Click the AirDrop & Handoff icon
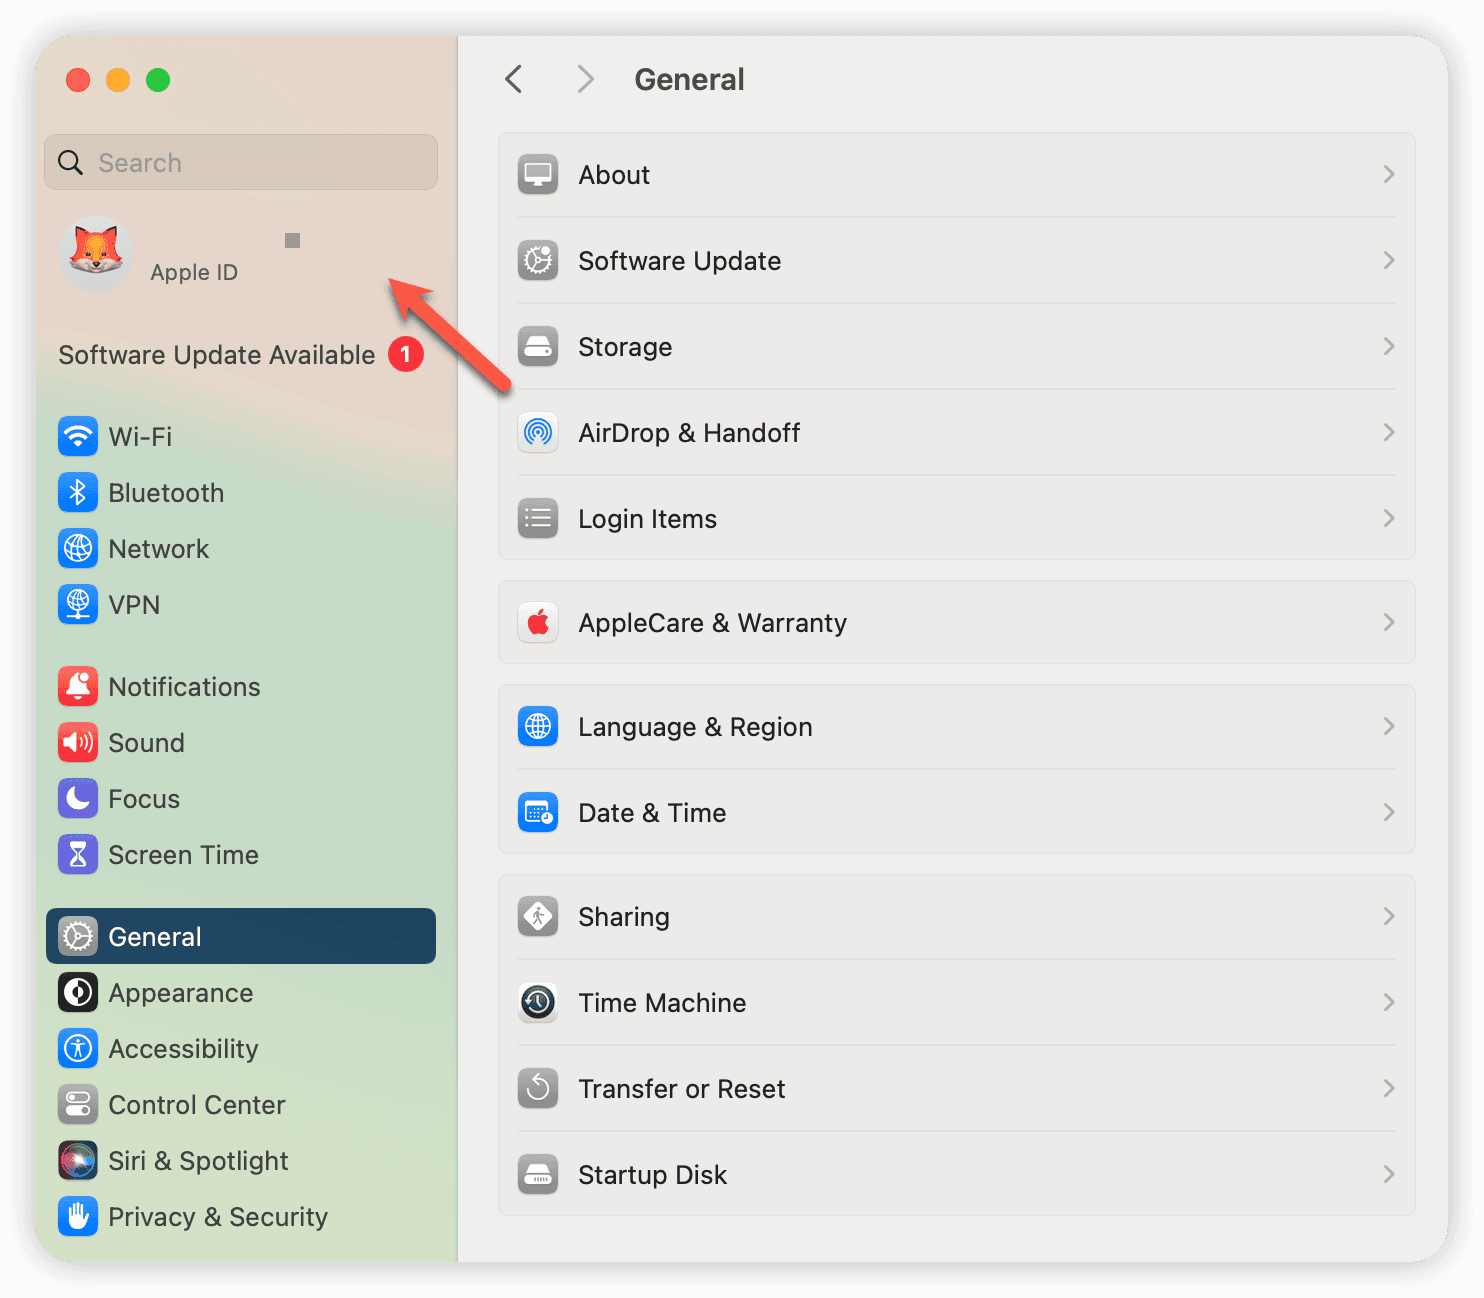The width and height of the screenshot is (1484, 1298). click(x=538, y=432)
